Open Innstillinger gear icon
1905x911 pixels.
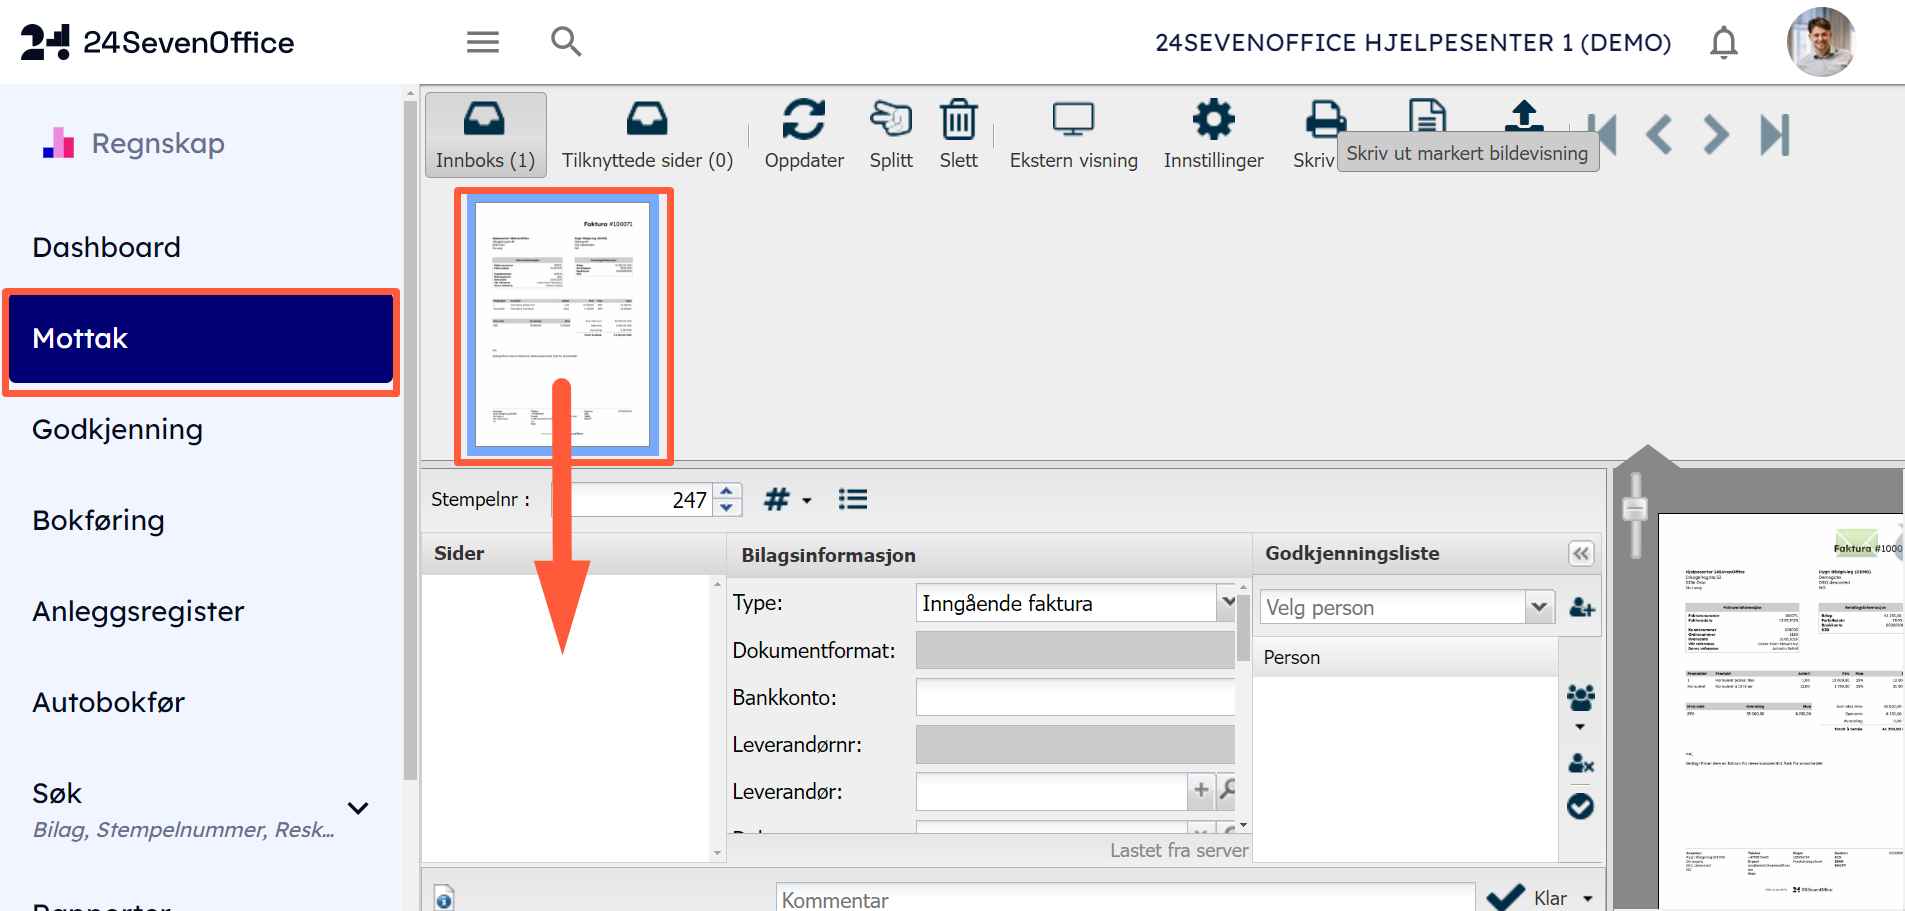pyautogui.click(x=1213, y=120)
